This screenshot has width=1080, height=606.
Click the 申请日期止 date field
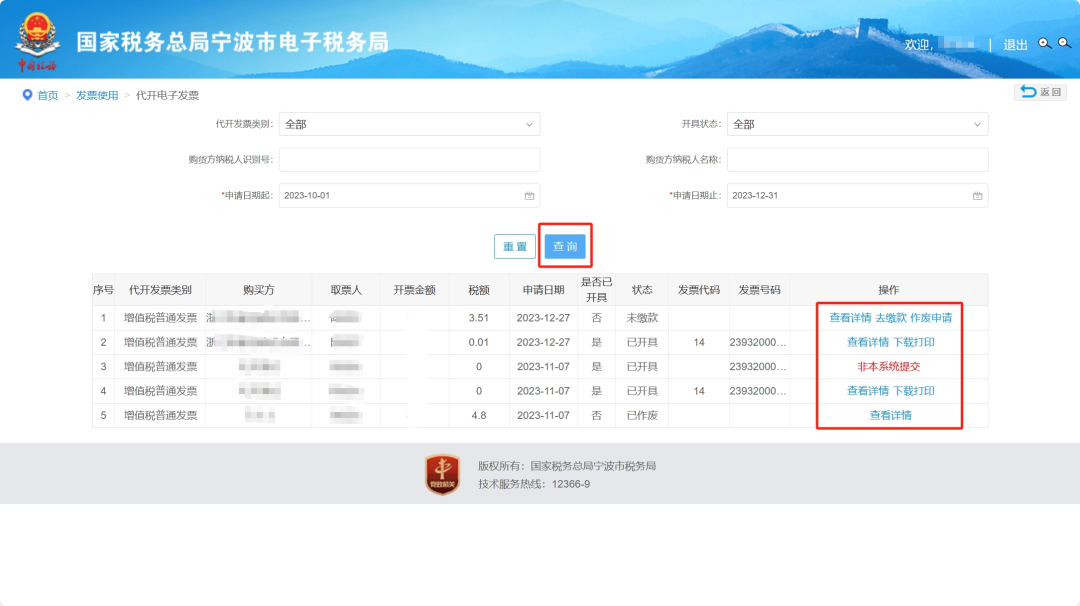858,196
